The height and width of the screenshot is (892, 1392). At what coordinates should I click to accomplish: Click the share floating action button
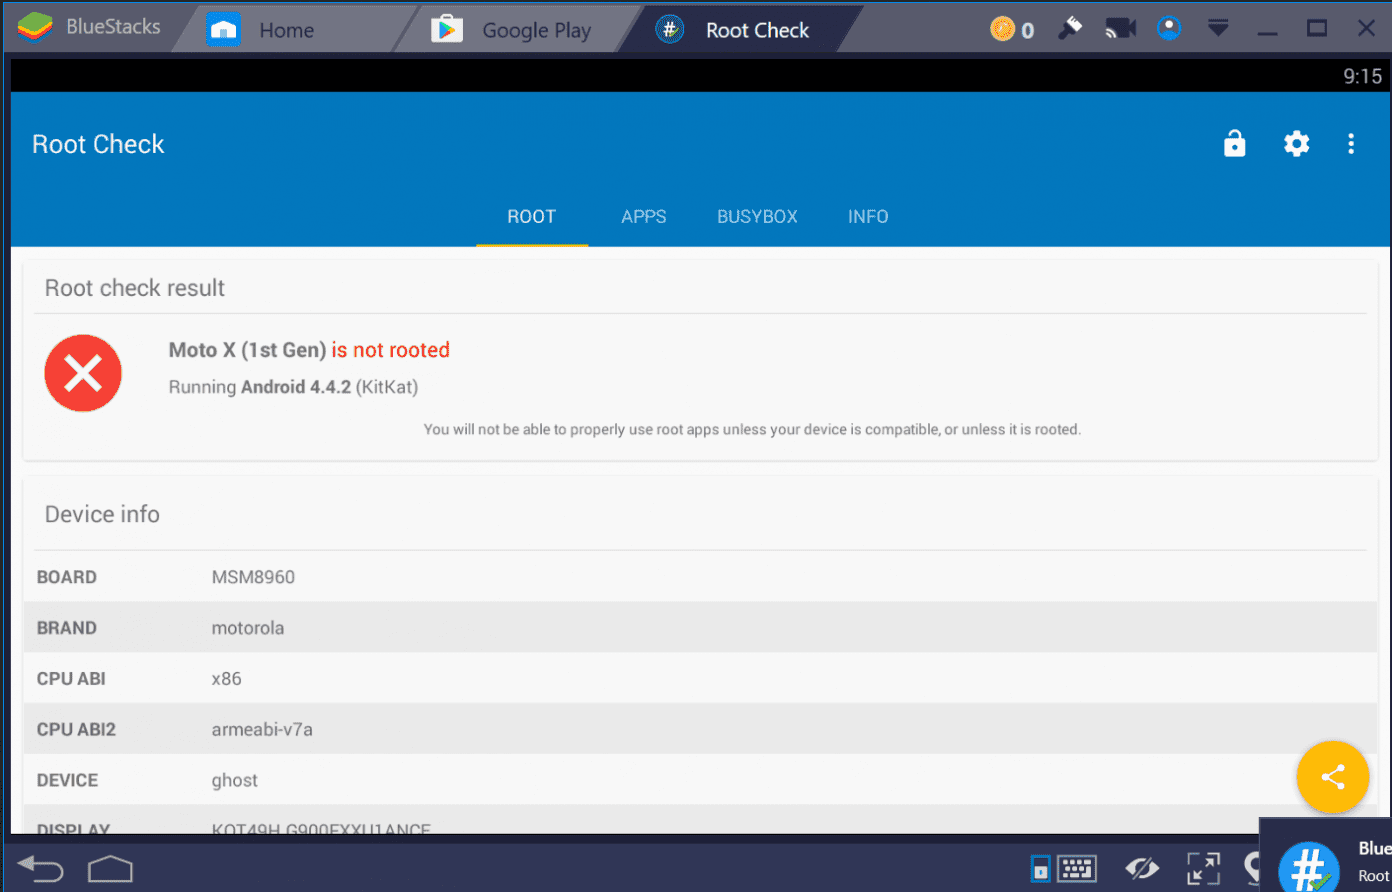(x=1332, y=777)
